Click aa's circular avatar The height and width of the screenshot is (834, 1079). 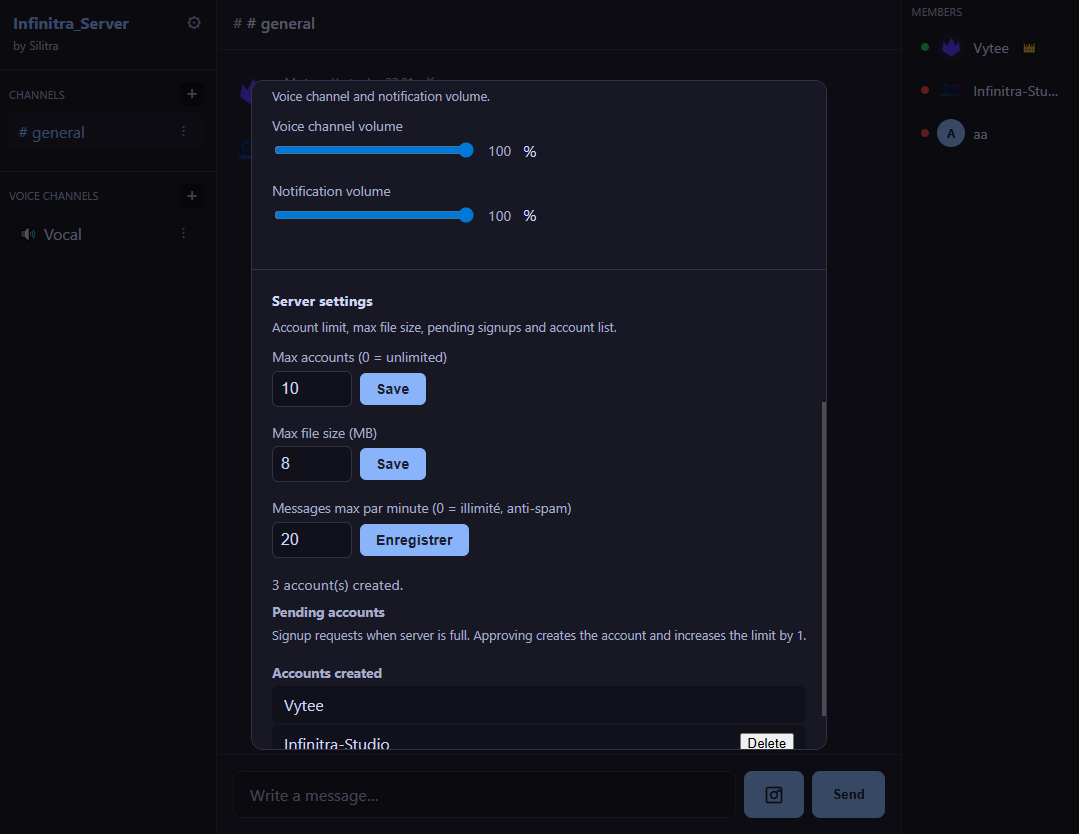[950, 133]
